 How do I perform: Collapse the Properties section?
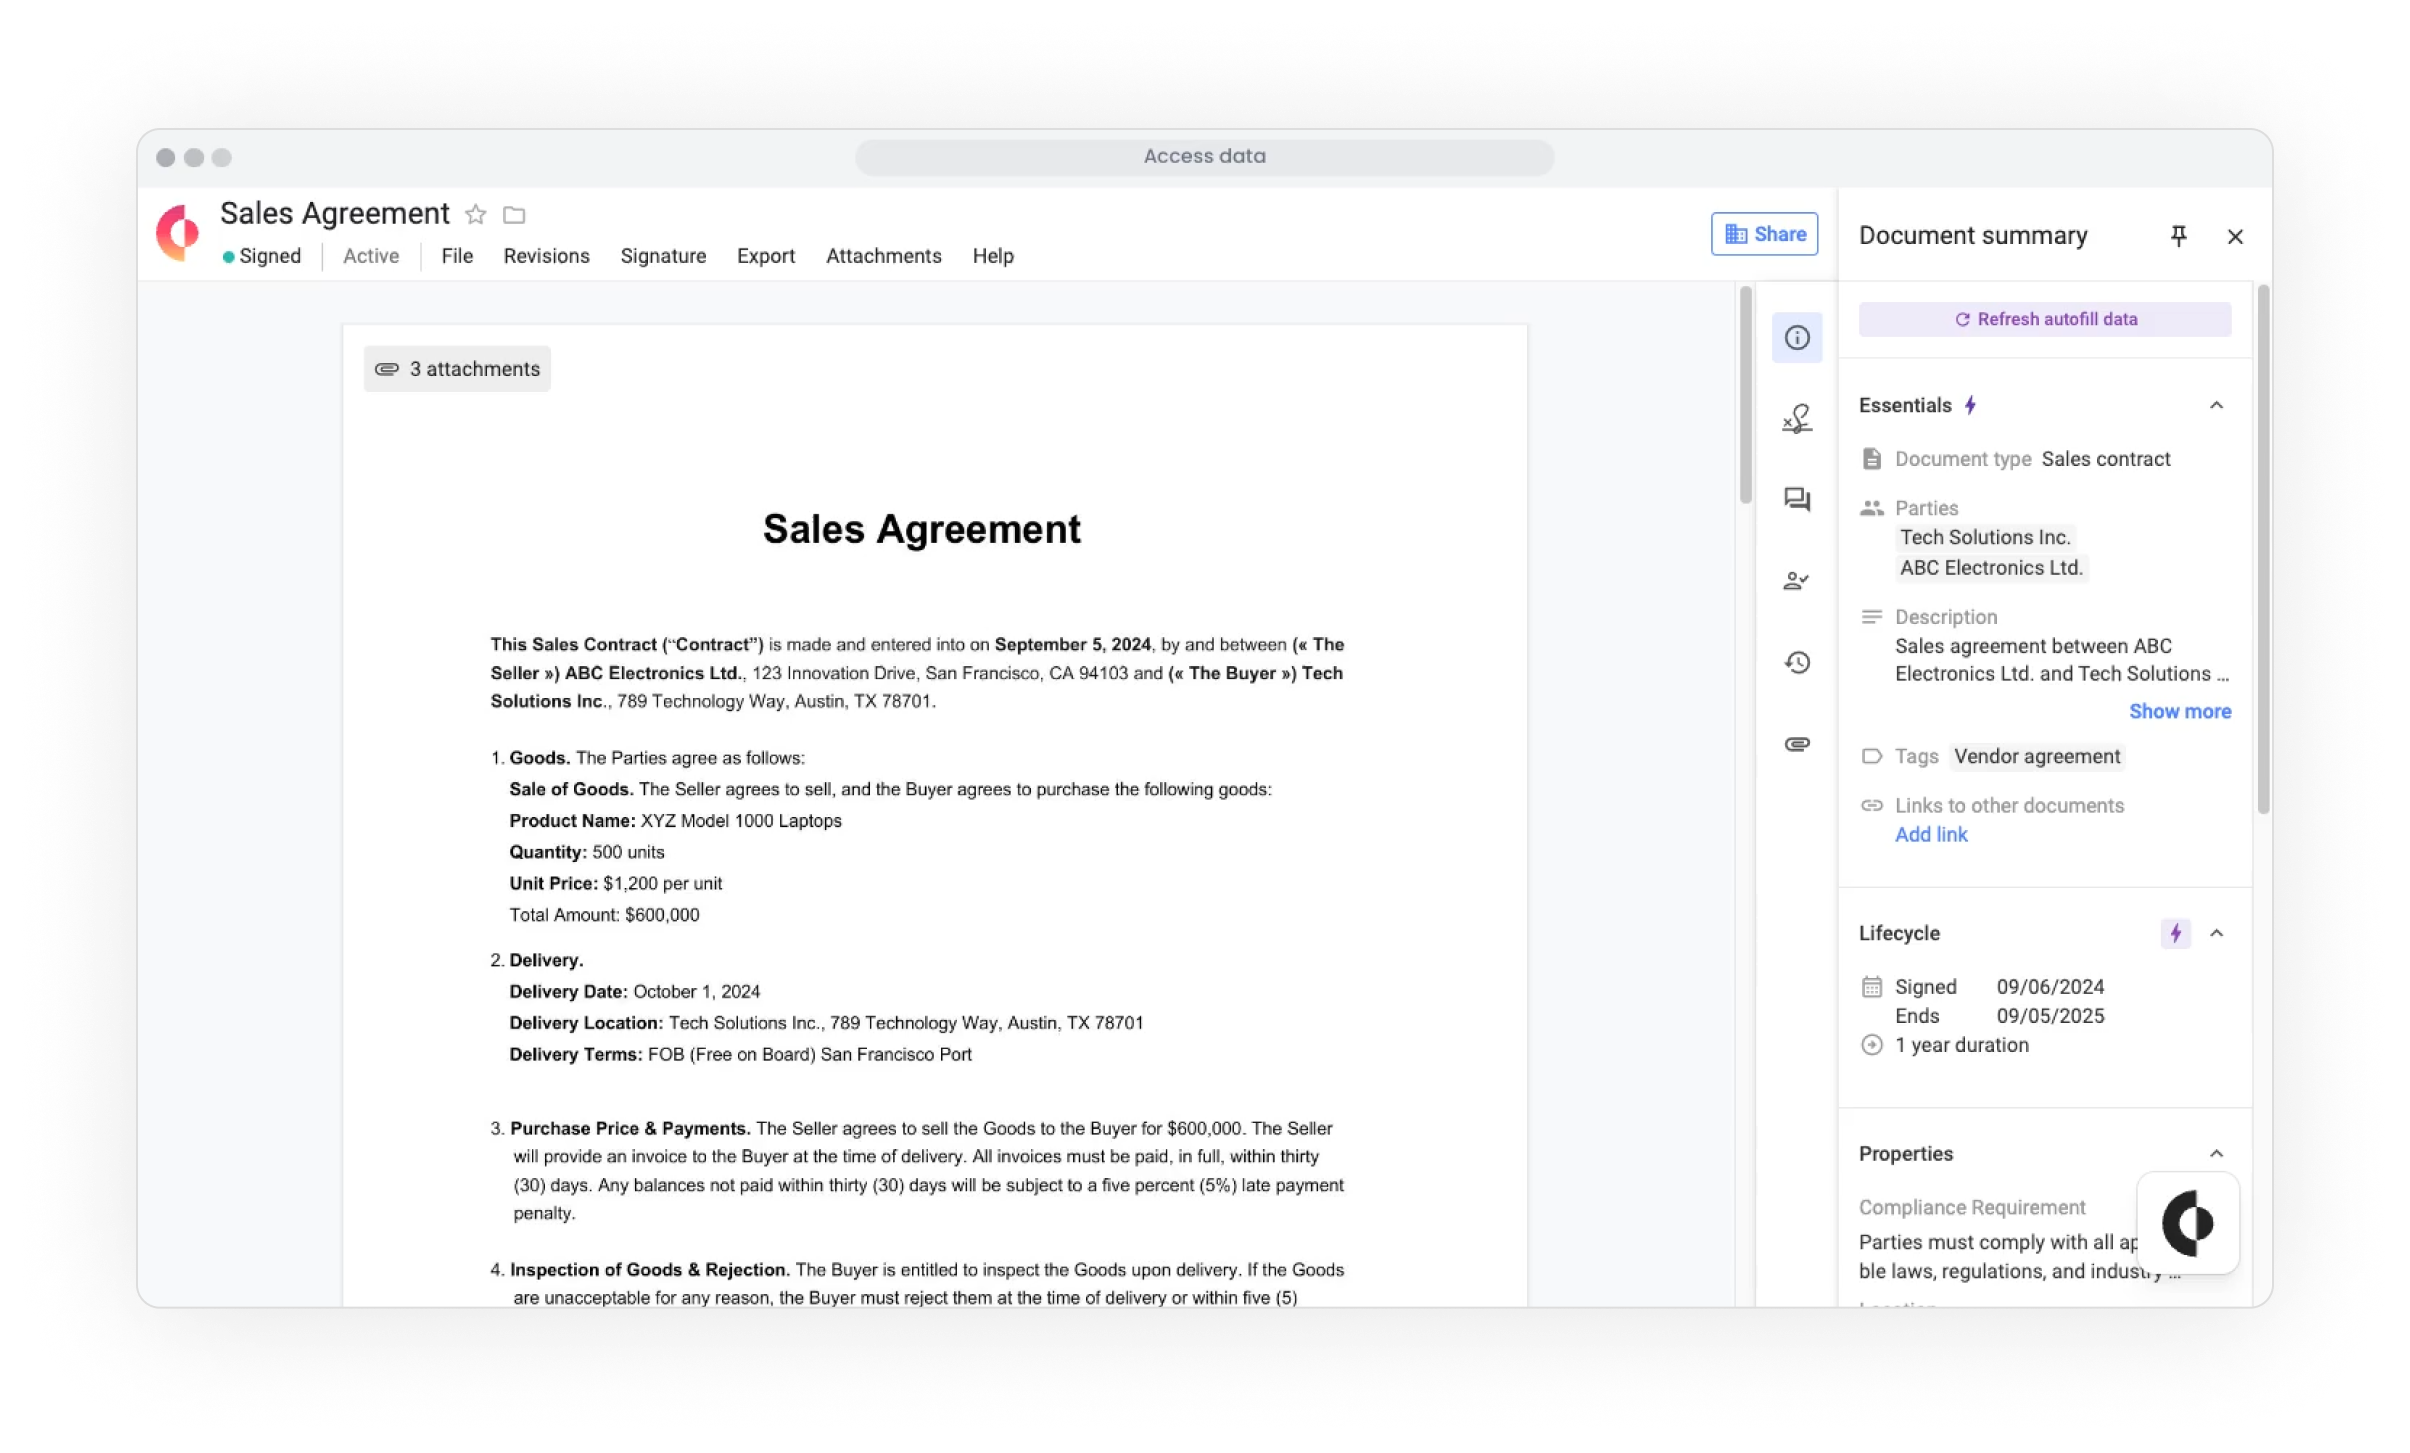pos(2216,1154)
